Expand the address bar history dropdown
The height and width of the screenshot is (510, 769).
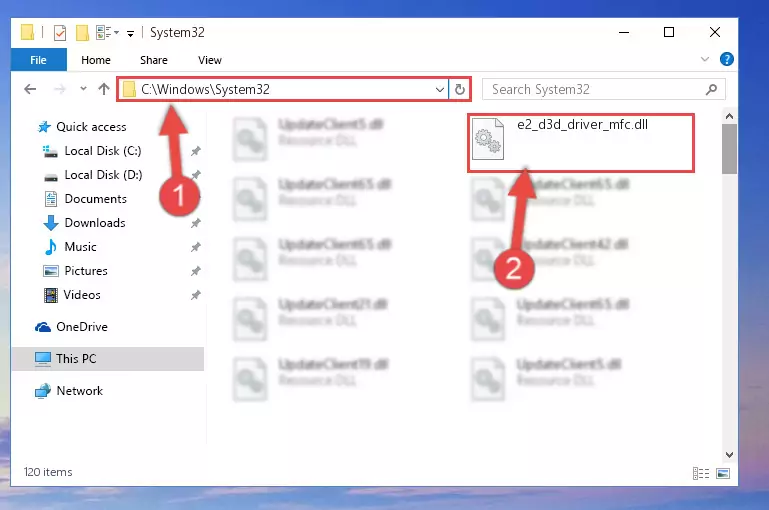[439, 90]
